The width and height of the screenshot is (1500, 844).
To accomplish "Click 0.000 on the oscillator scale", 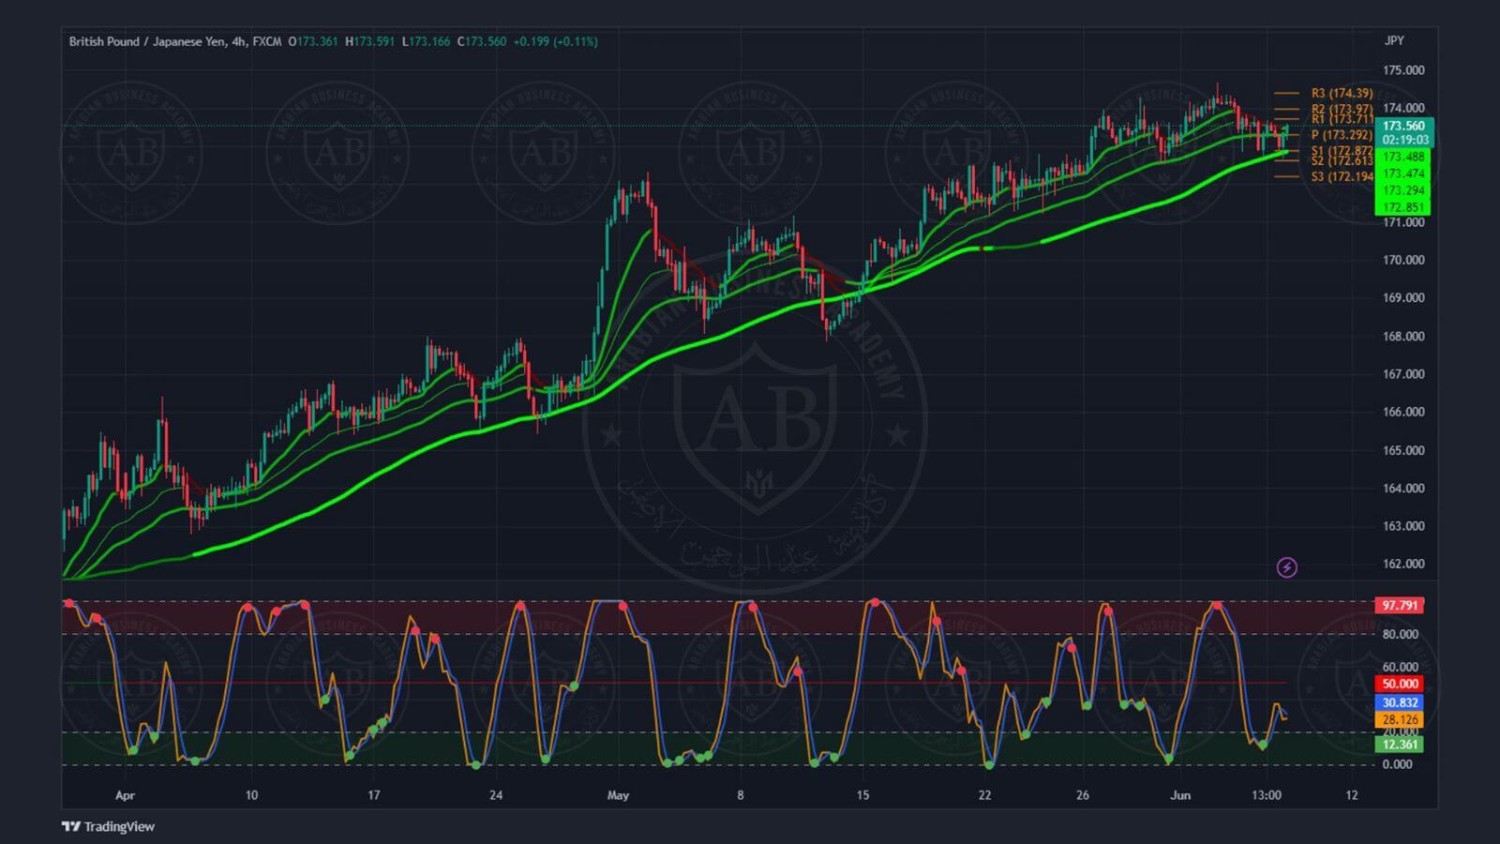I will tap(1397, 765).
